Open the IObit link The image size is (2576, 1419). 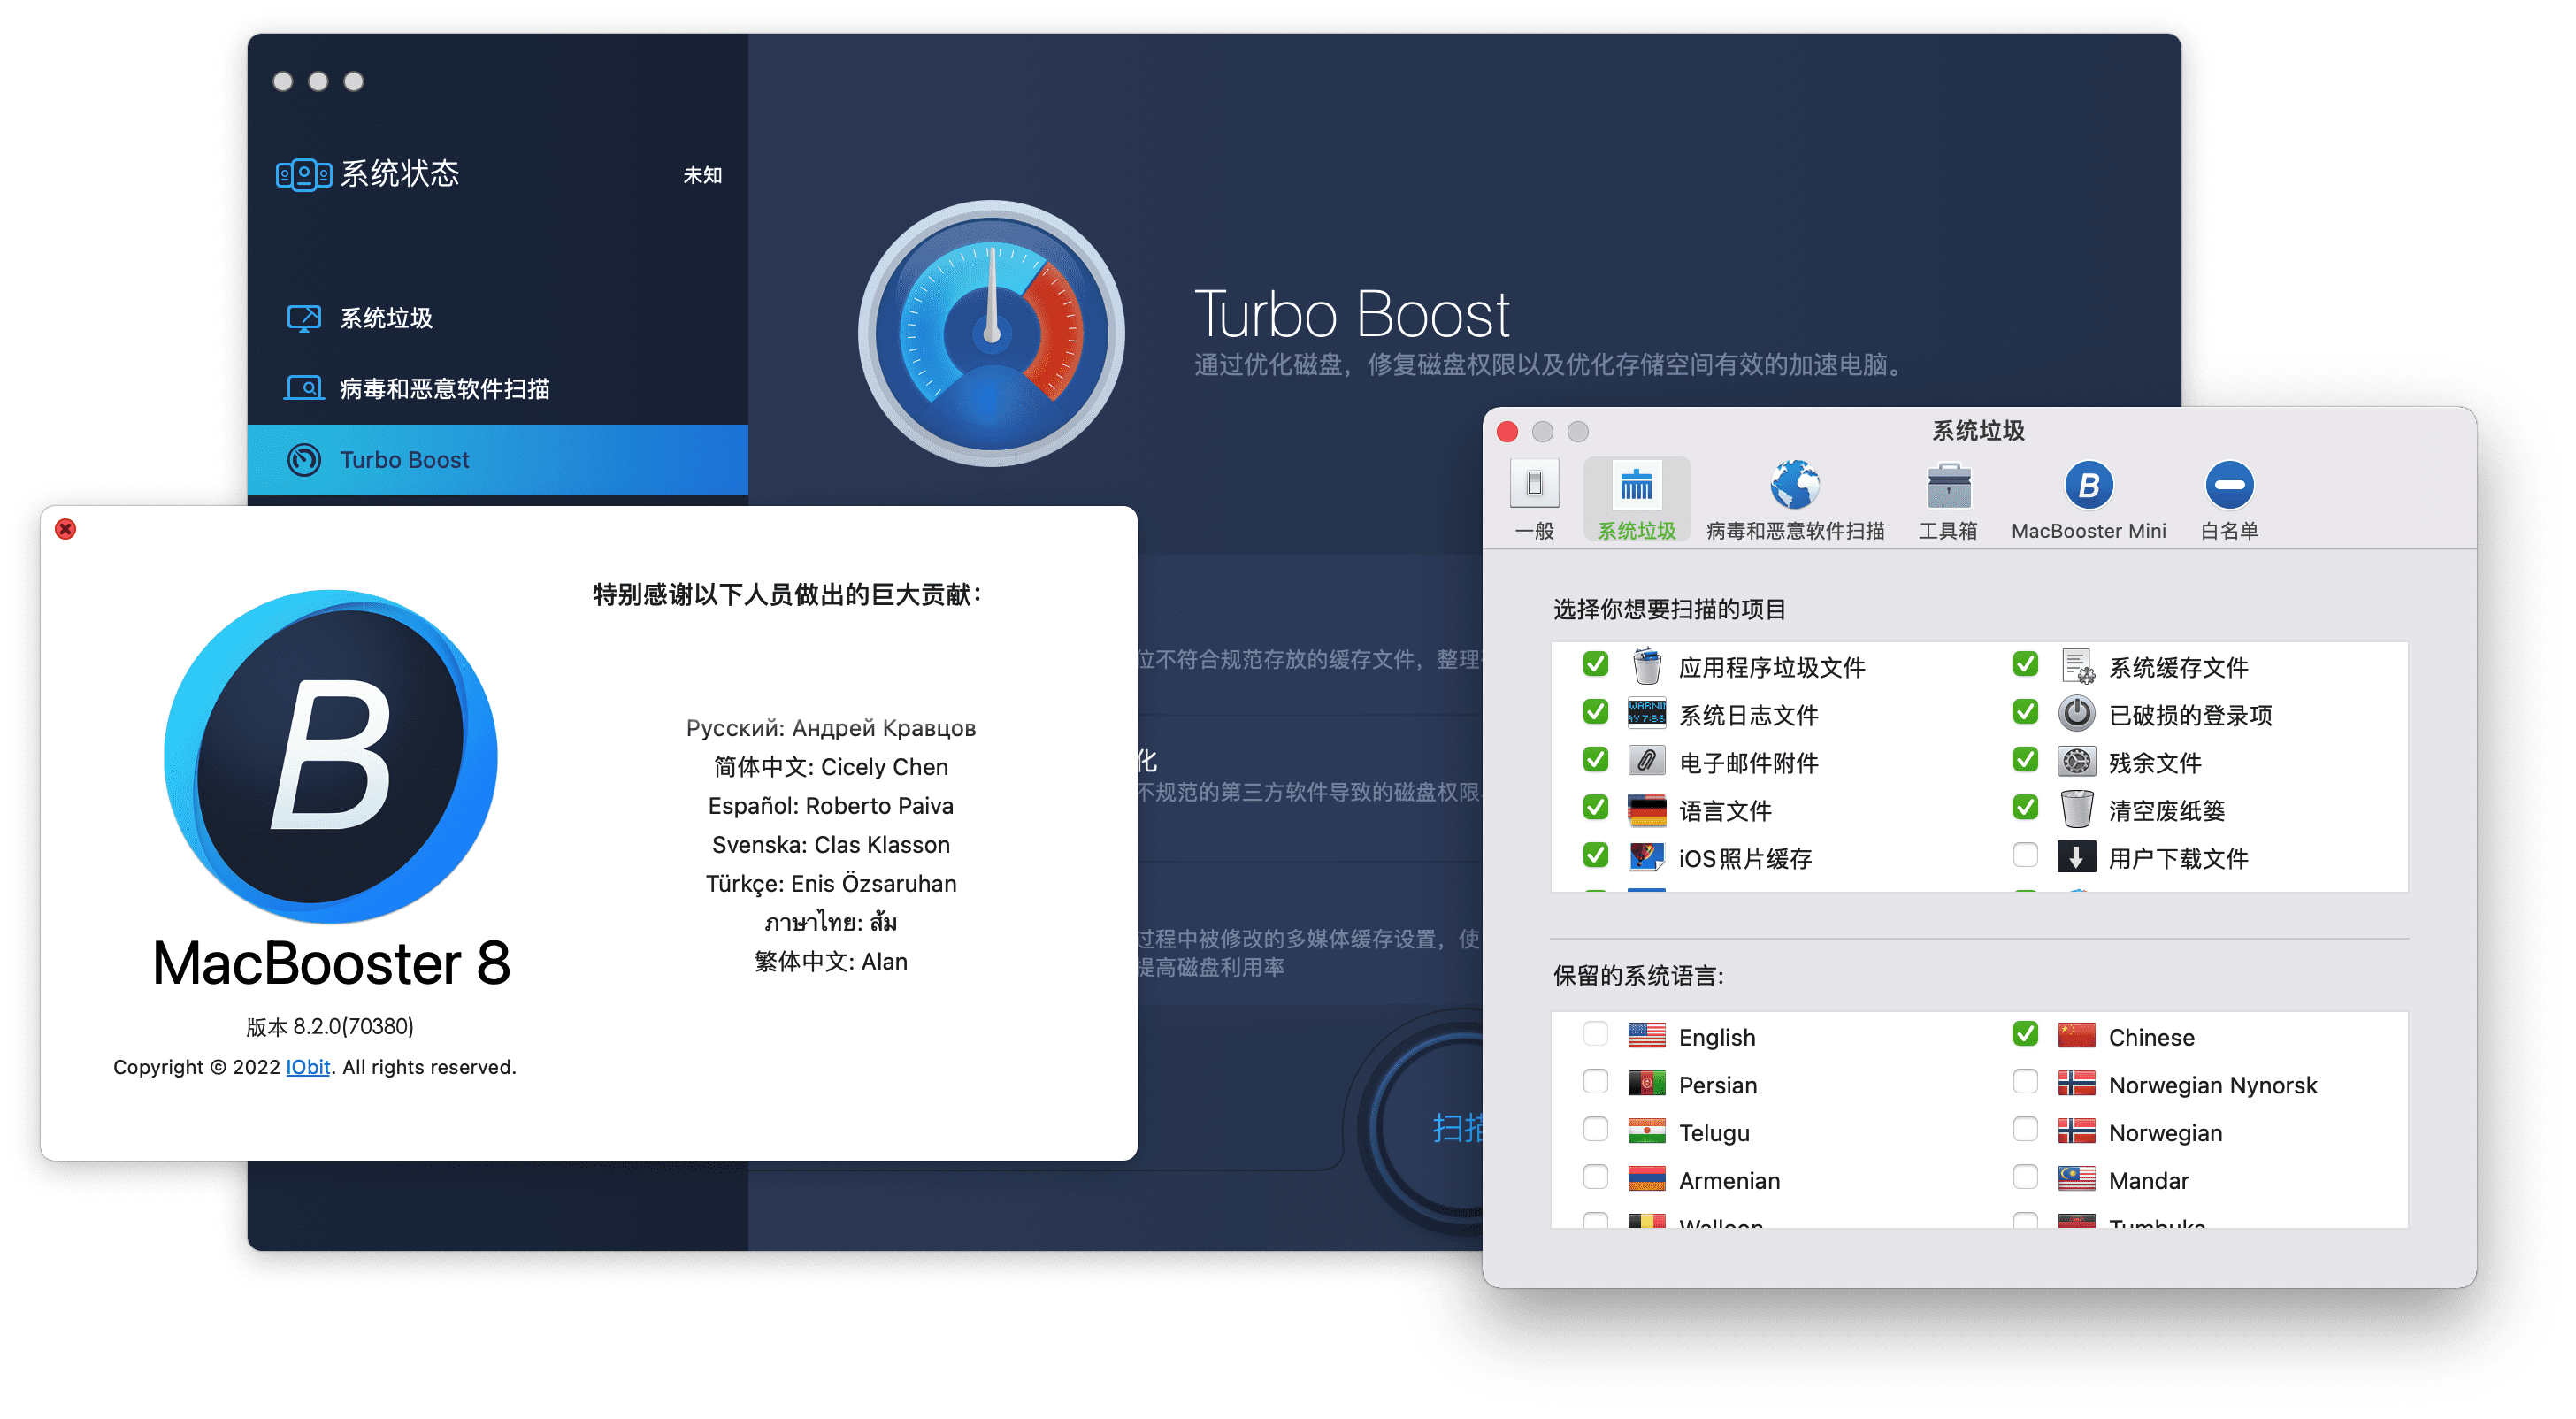[308, 1067]
